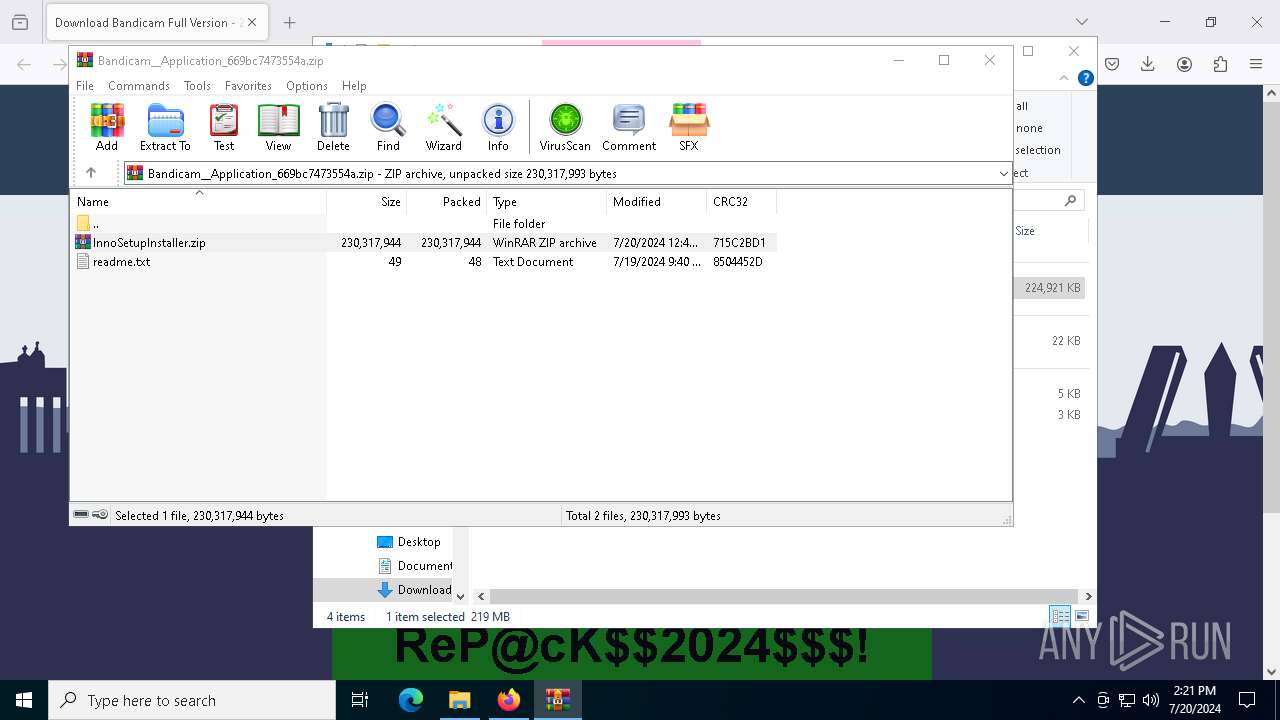Click the Explorer horizontal scrollbar
This screenshot has height=720, width=1280.
click(x=784, y=596)
